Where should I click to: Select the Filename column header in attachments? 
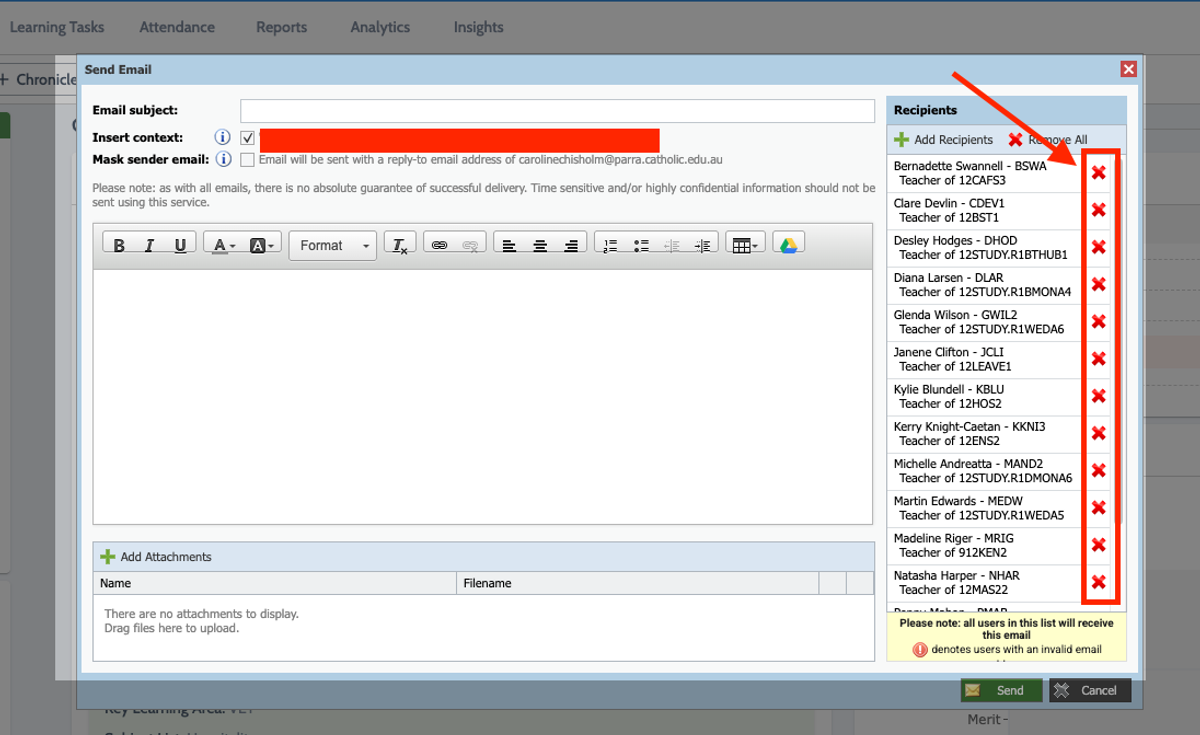coord(637,583)
